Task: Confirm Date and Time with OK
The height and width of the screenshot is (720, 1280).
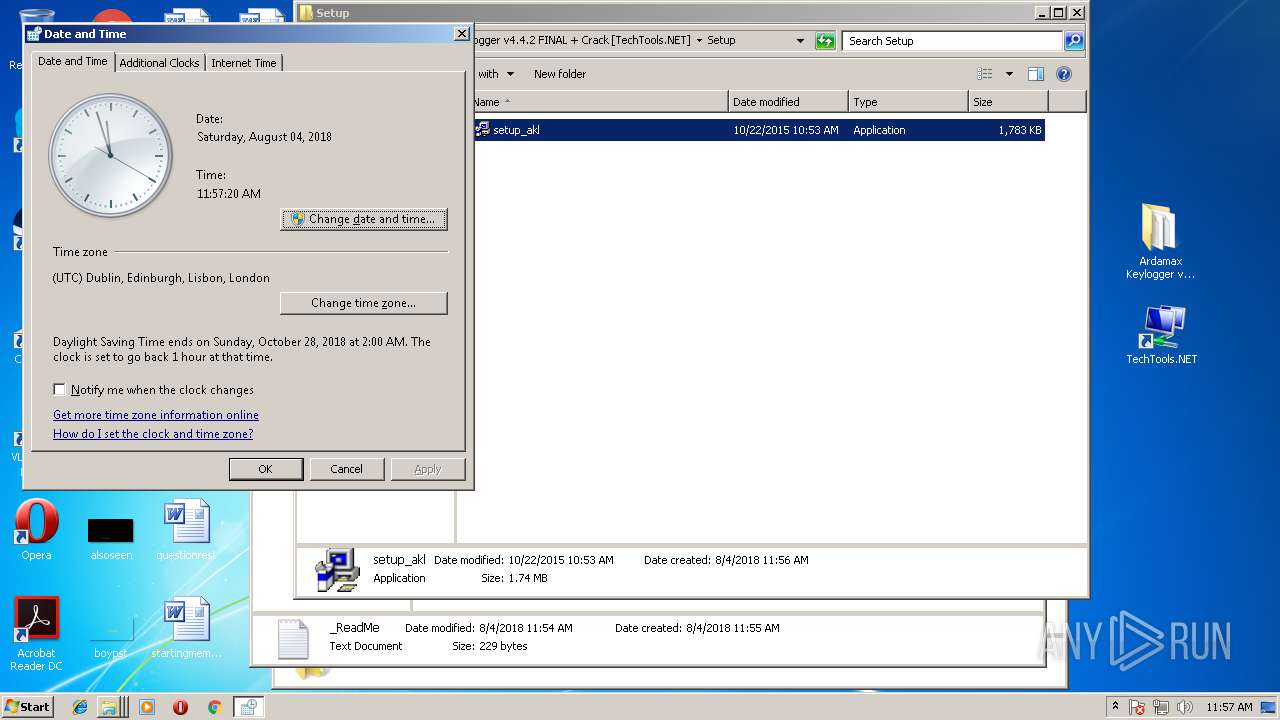Action: coord(266,469)
